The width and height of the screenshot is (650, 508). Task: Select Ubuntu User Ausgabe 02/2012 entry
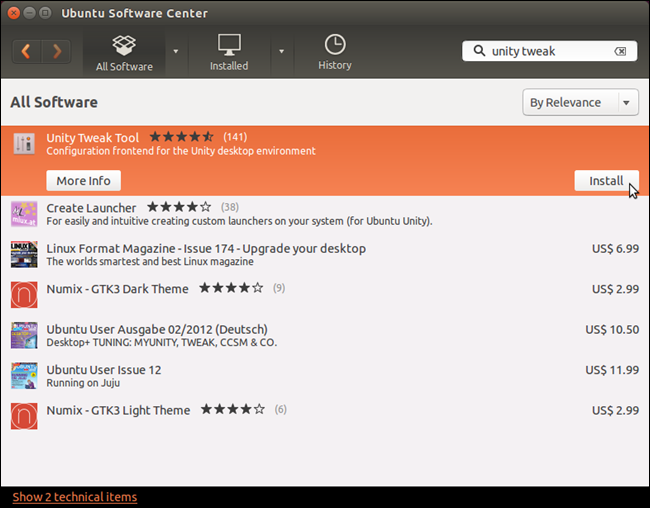click(325, 335)
